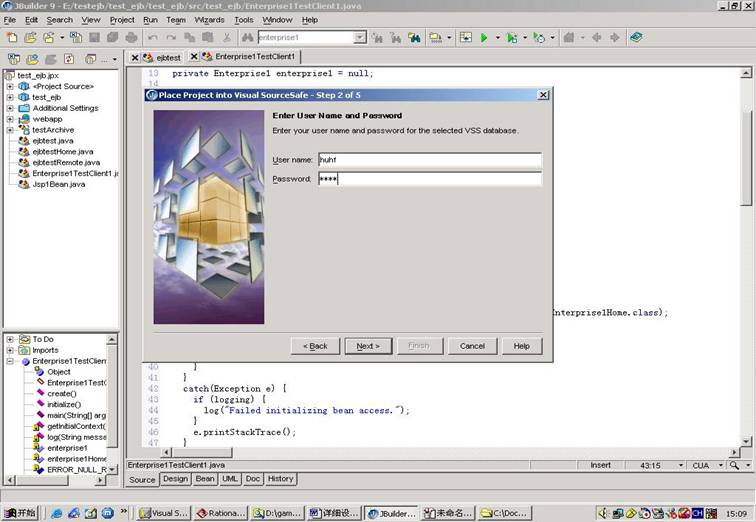Switch to the Design tab
This screenshot has height=522, width=756.
(176, 479)
